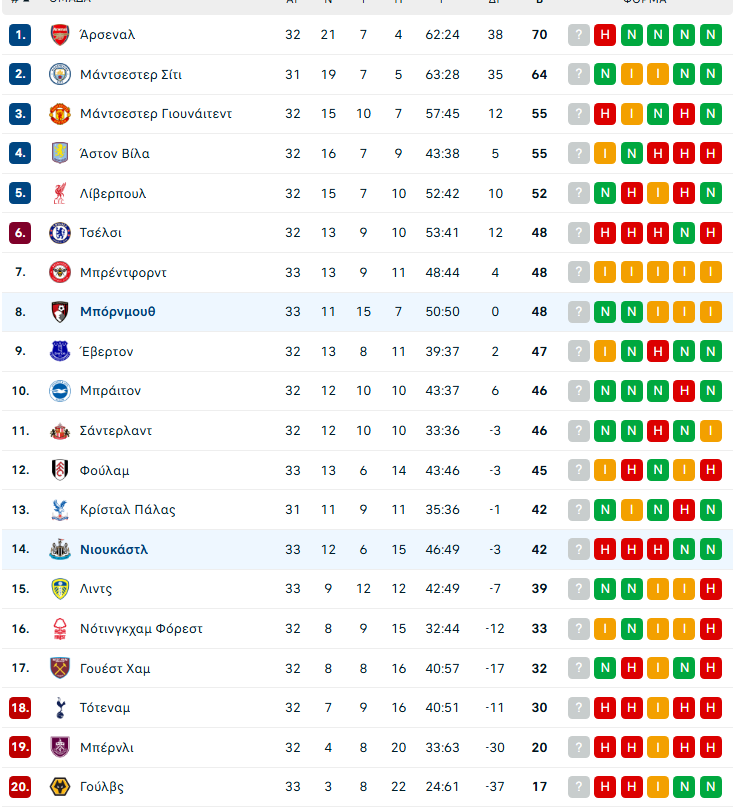Viewport: 744px width, 811px height.
Task: Click the Chelsea club crest
Action: tap(60, 233)
